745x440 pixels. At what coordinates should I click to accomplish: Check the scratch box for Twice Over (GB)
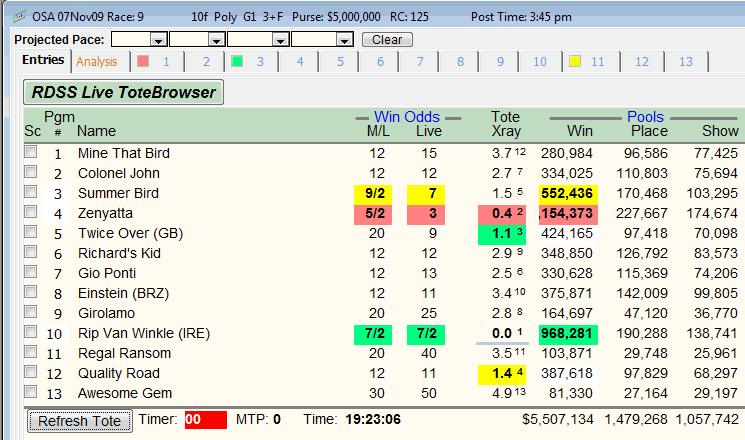pyautogui.click(x=31, y=231)
